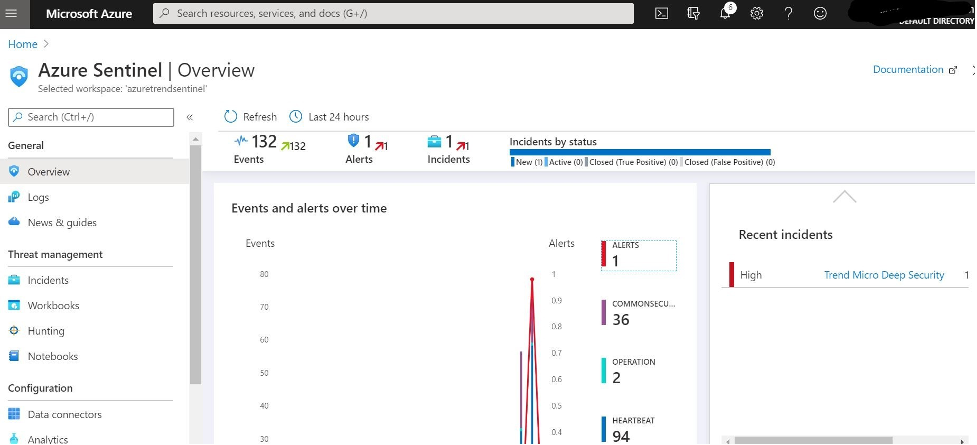
Task: Click the sidebar Search (Ctrl+/) field
Action: [x=91, y=117]
